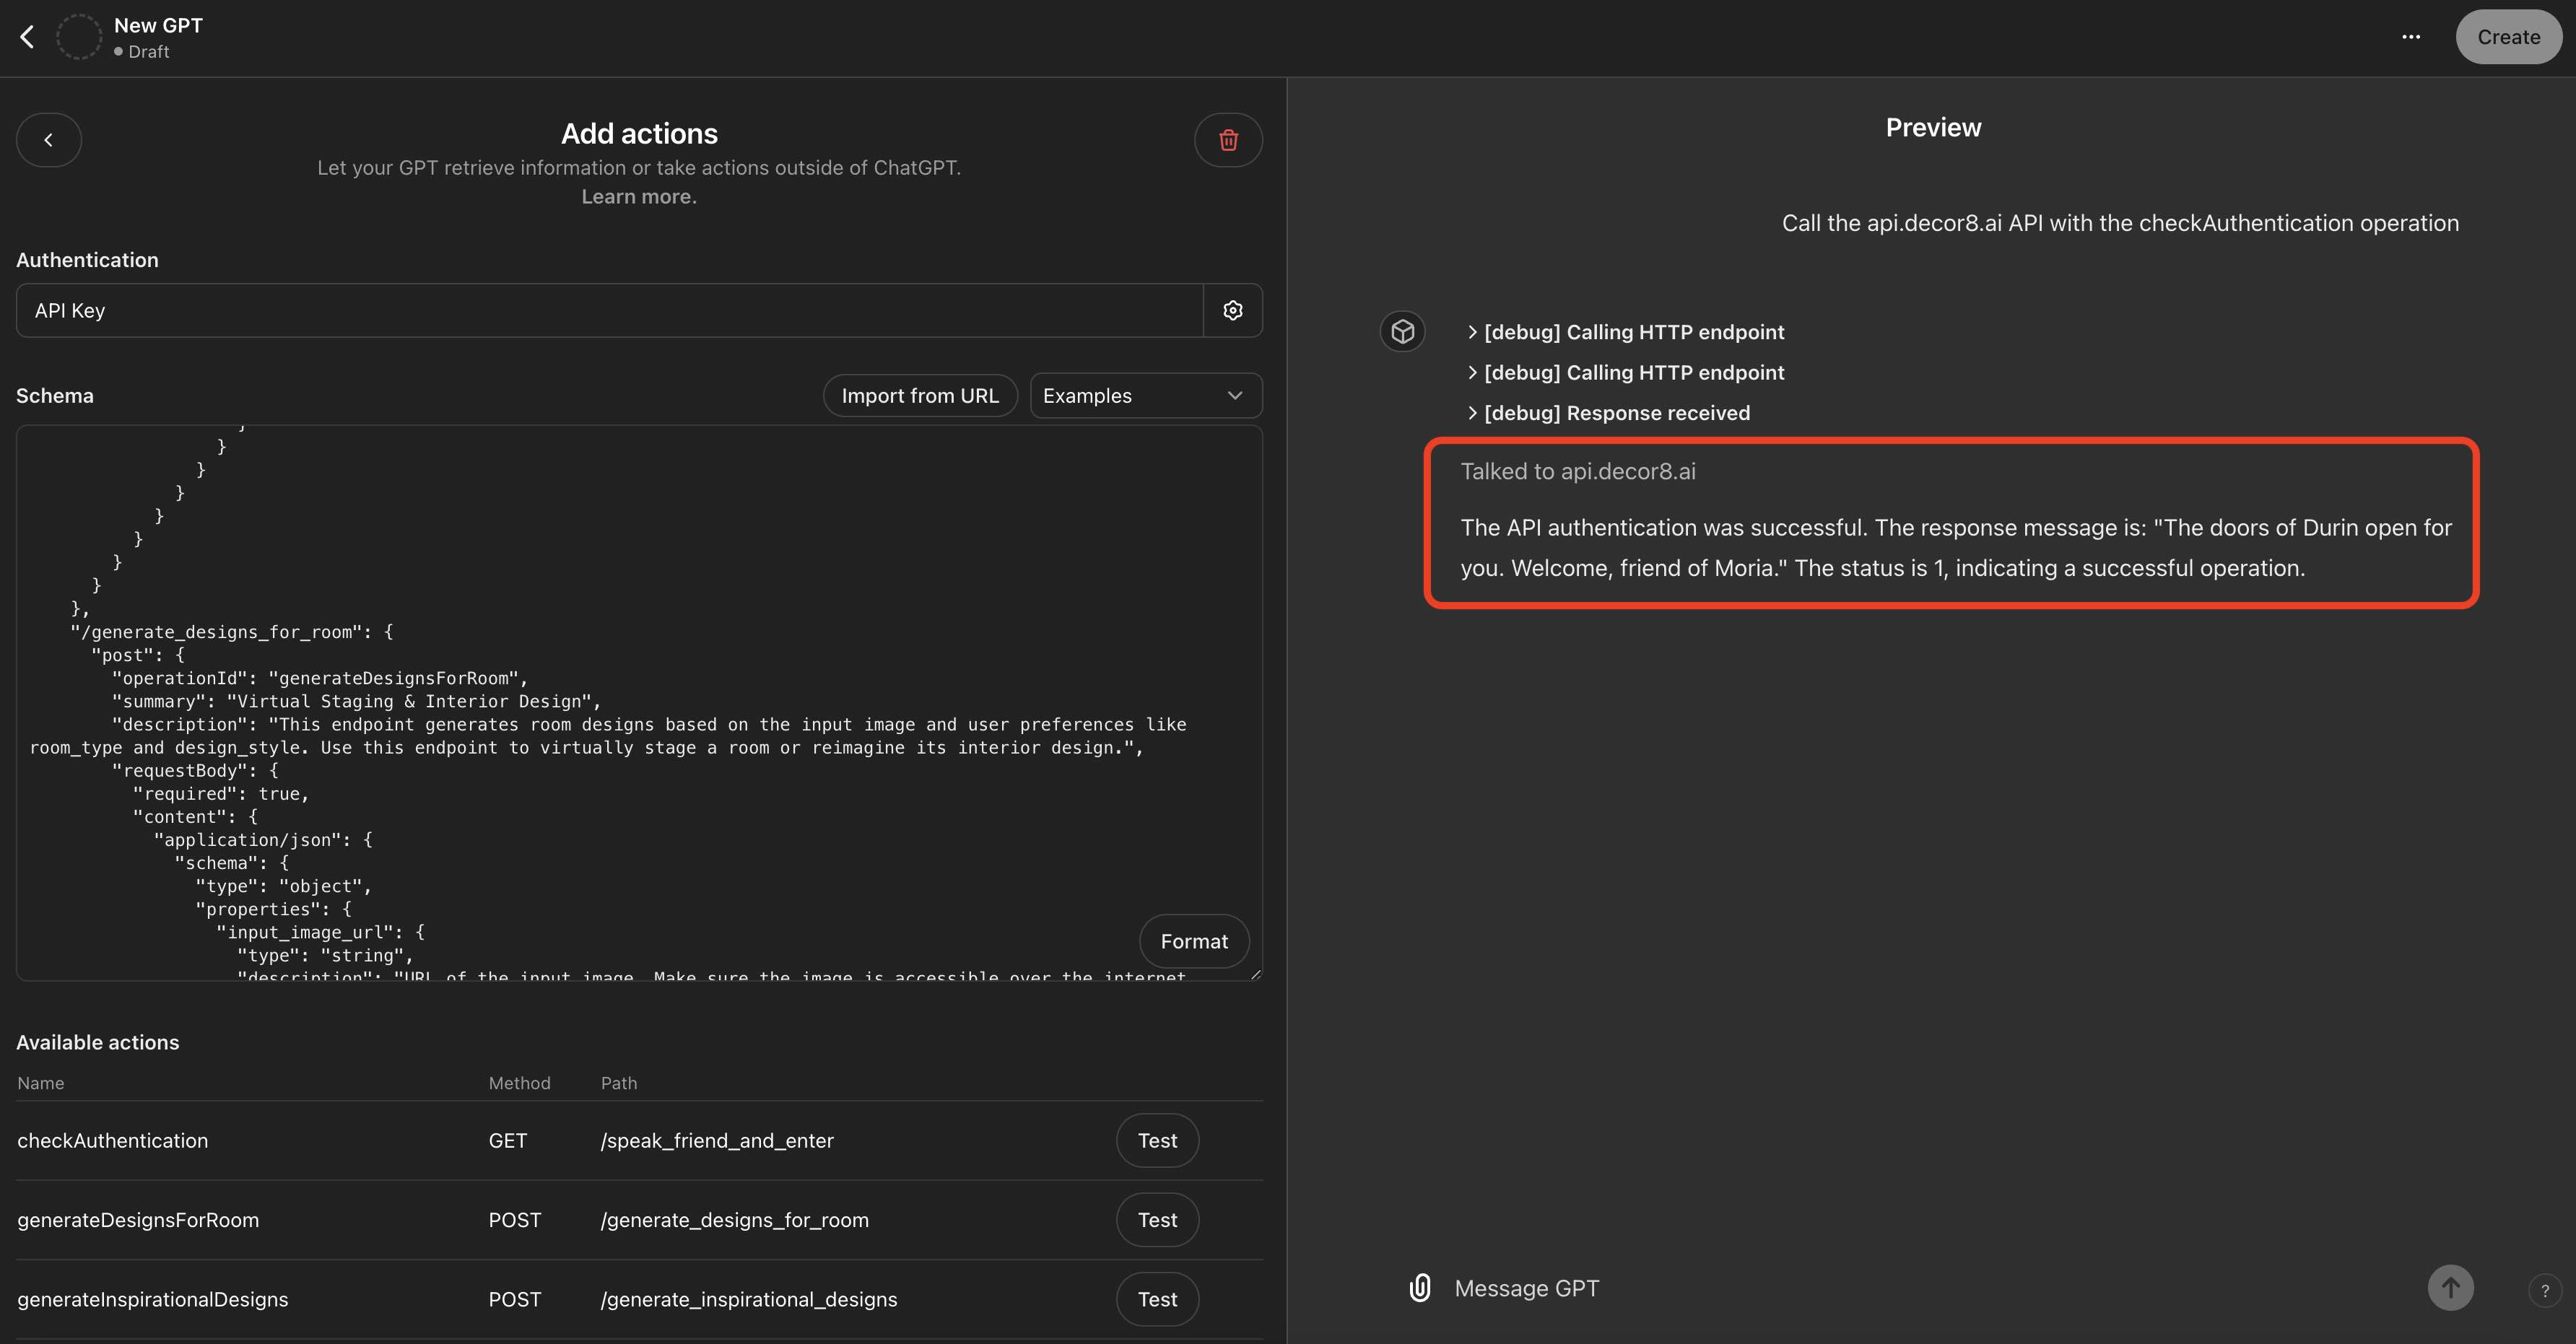This screenshot has height=1344, width=2576.
Task: Select the /generate_inspirational_designs path
Action: (x=749, y=1299)
